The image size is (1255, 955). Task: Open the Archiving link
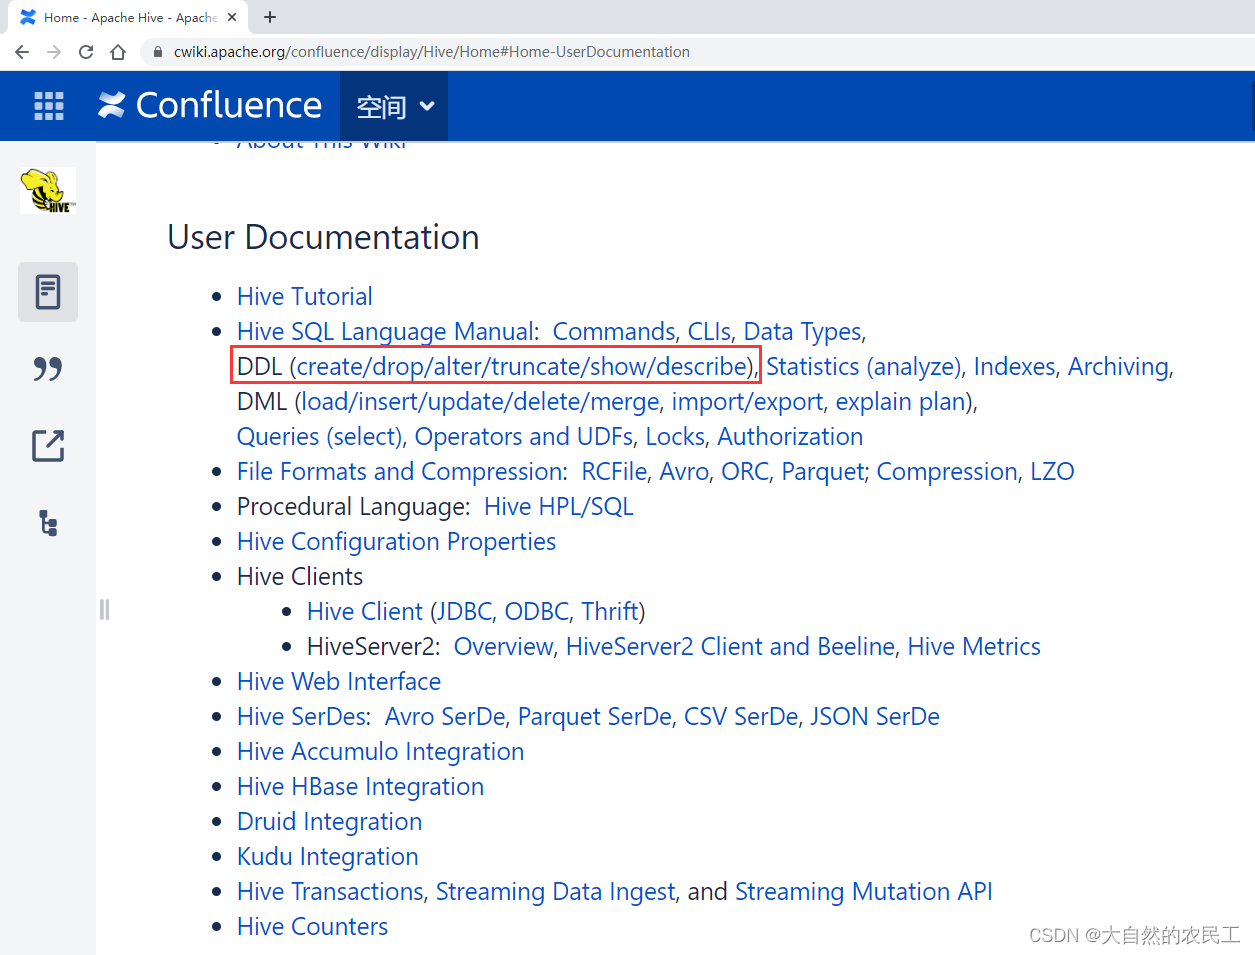1118,367
